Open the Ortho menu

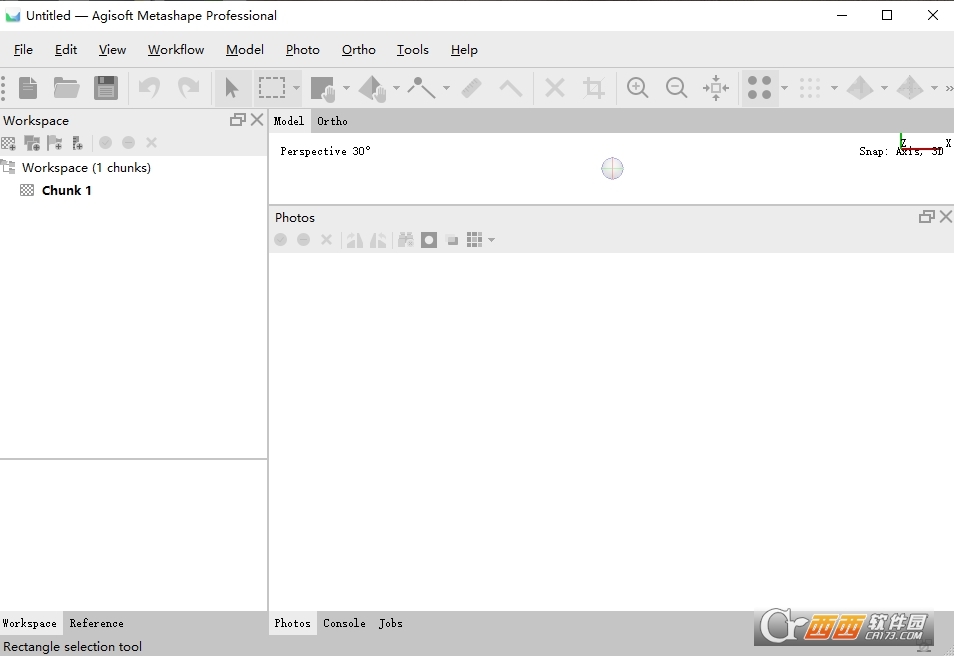(x=358, y=50)
